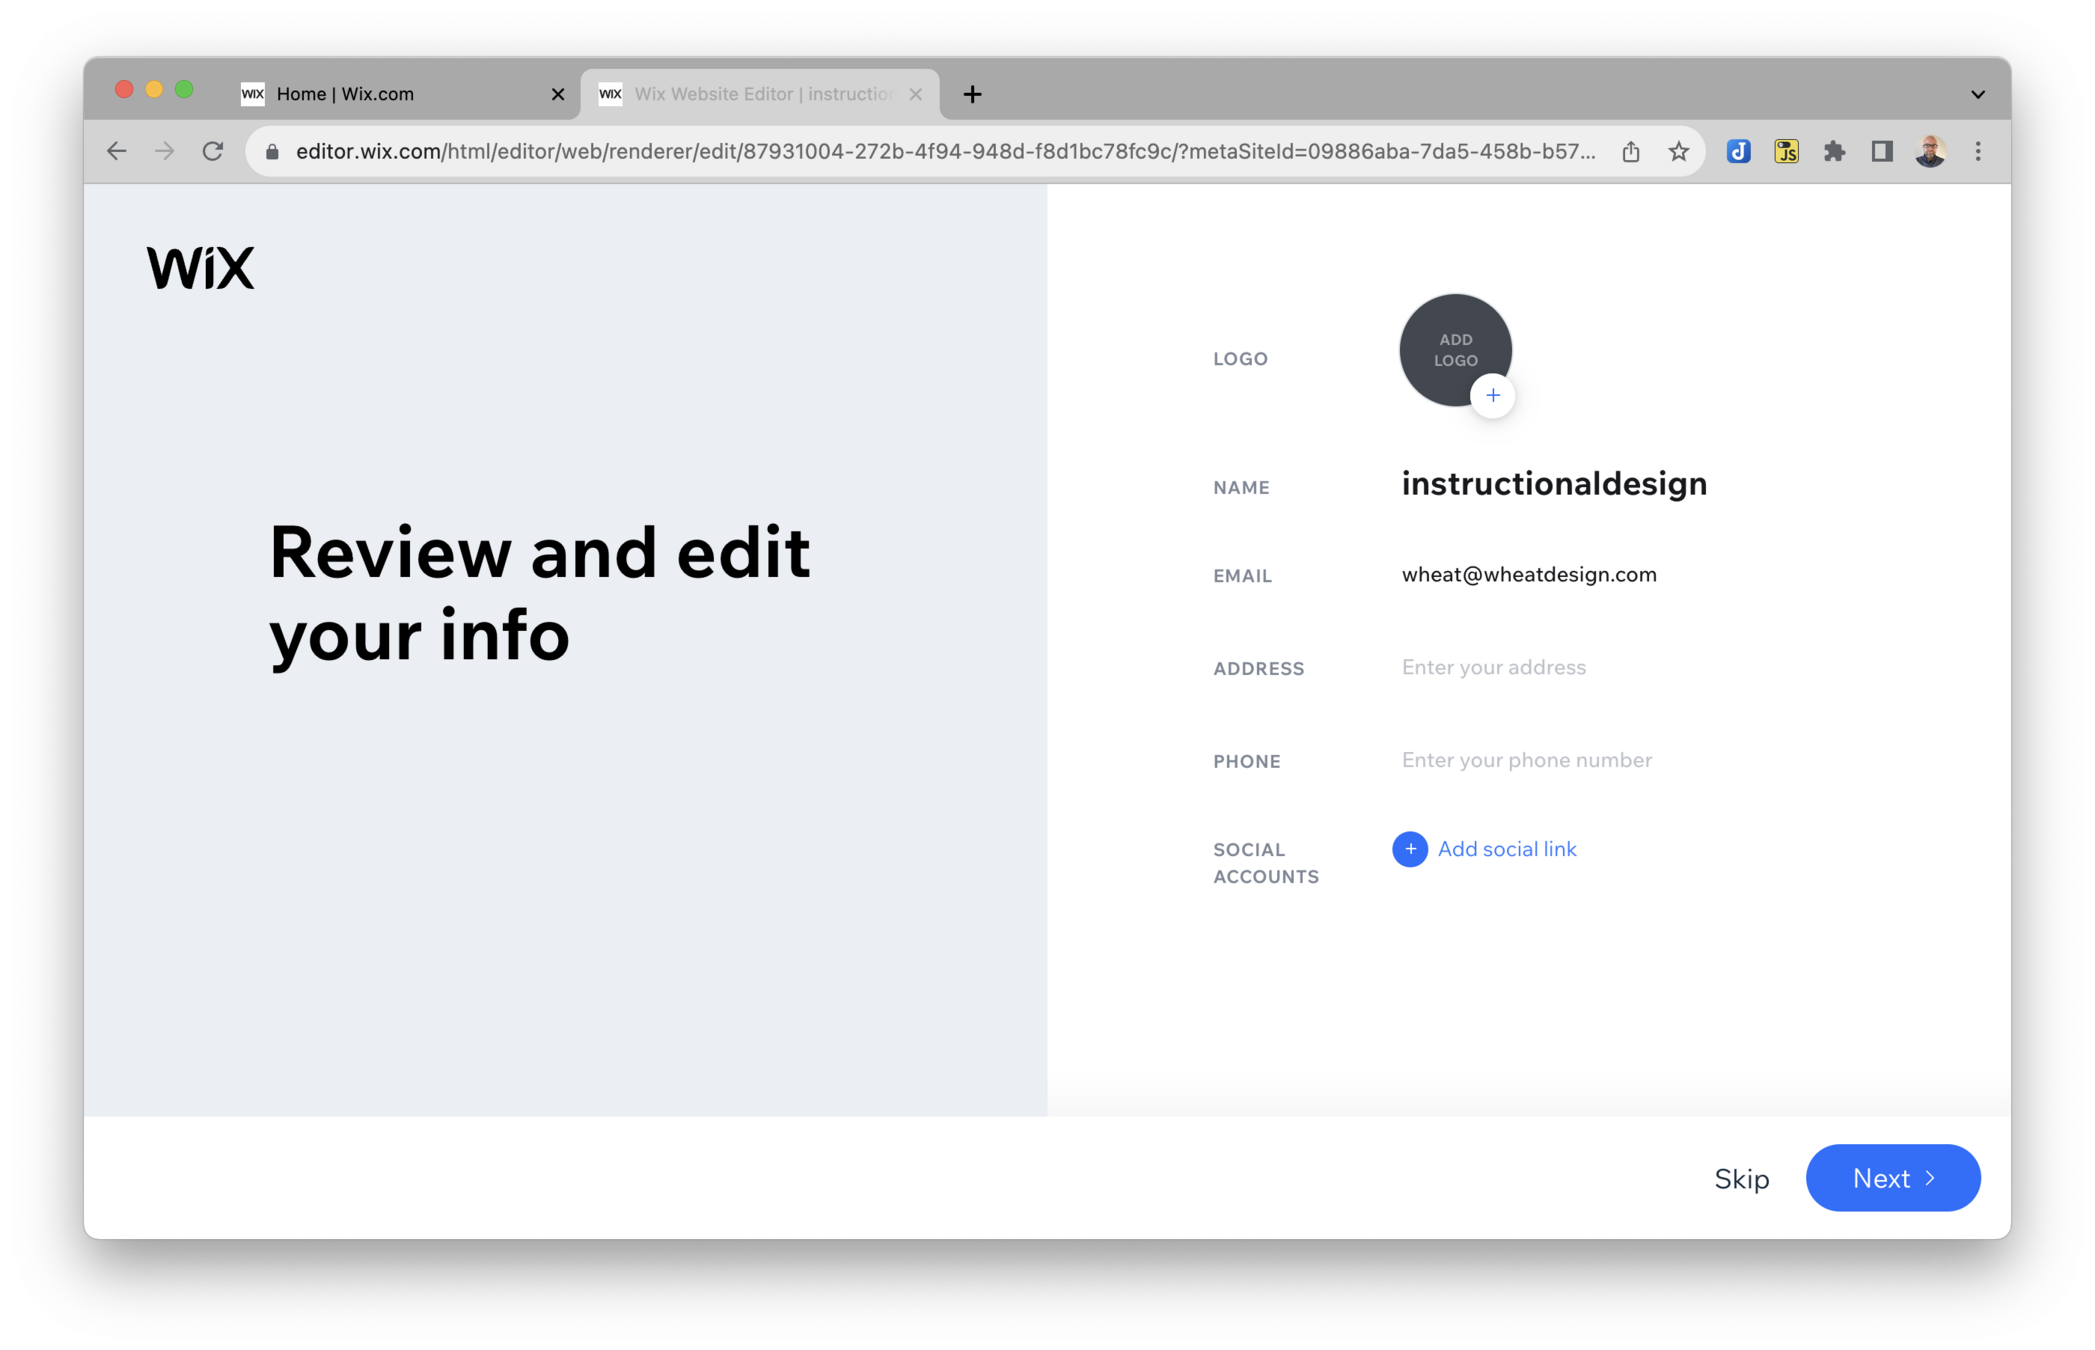Screen dimensions: 2095x1350
Task: Open a new browser tab
Action: pyautogui.click(x=972, y=94)
